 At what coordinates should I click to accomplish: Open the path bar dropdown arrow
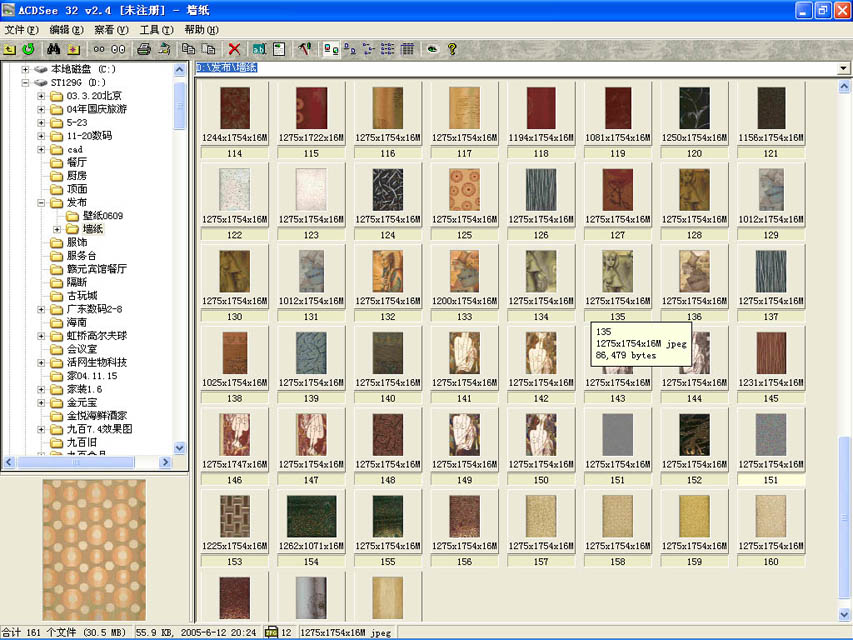pyautogui.click(x=843, y=68)
